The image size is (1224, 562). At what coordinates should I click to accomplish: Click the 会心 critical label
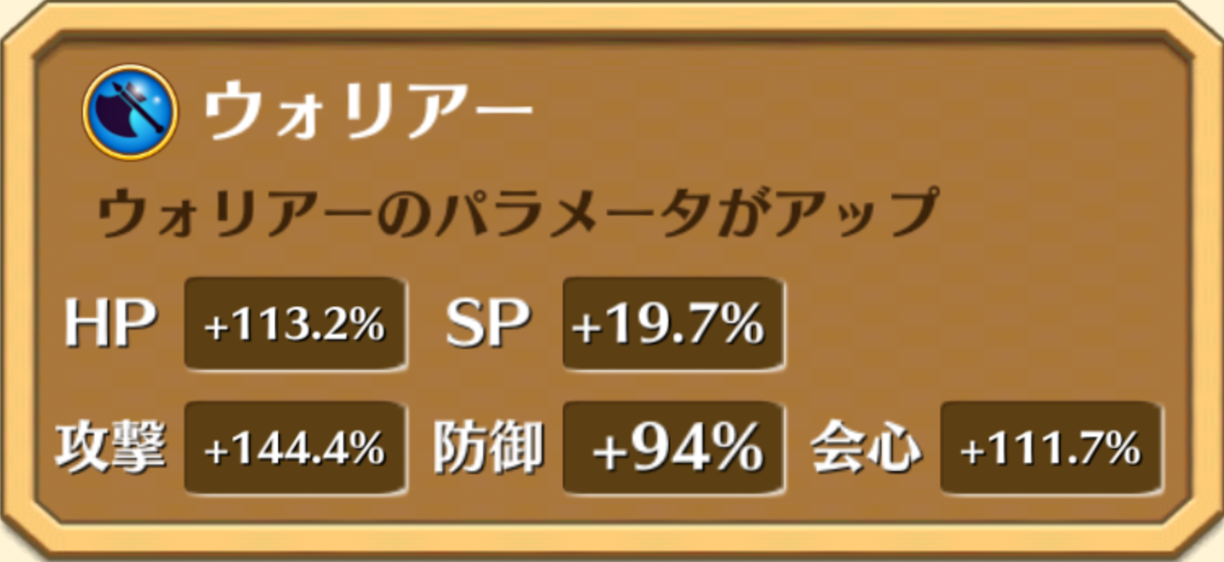(x=866, y=447)
